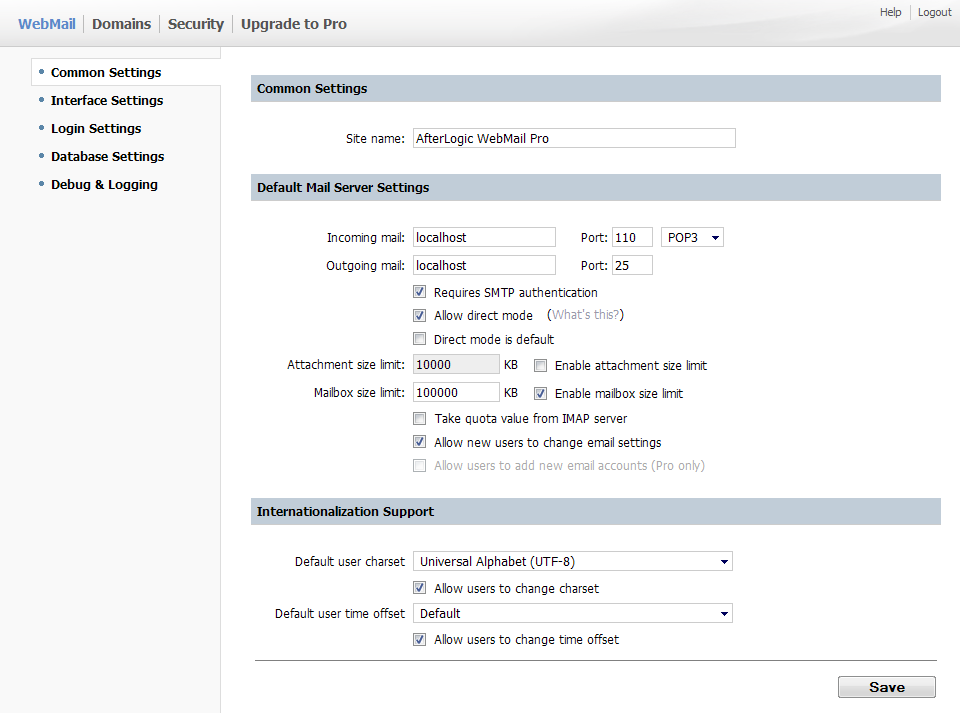Image resolution: width=960 pixels, height=713 pixels.
Task: Enable Direct mode is default
Action: coord(420,340)
